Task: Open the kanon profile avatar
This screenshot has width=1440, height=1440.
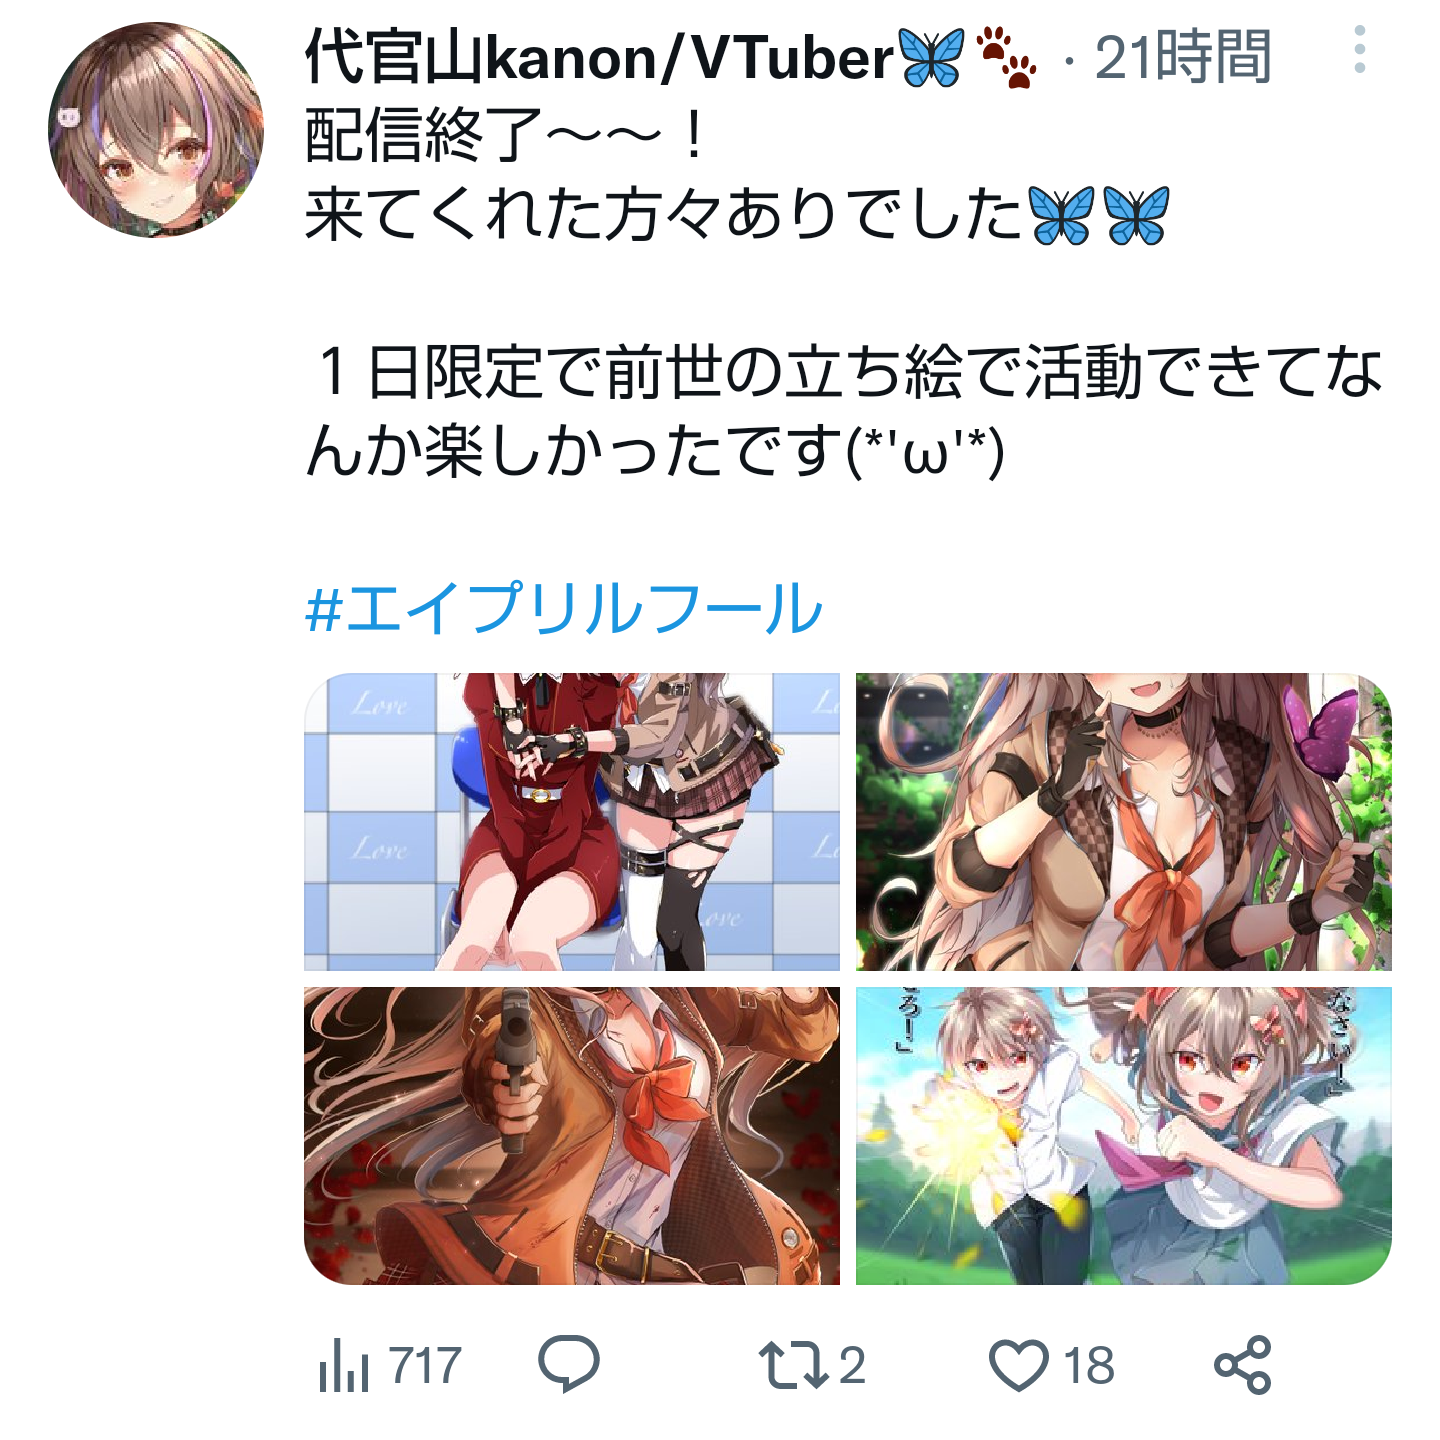Action: [x=156, y=130]
